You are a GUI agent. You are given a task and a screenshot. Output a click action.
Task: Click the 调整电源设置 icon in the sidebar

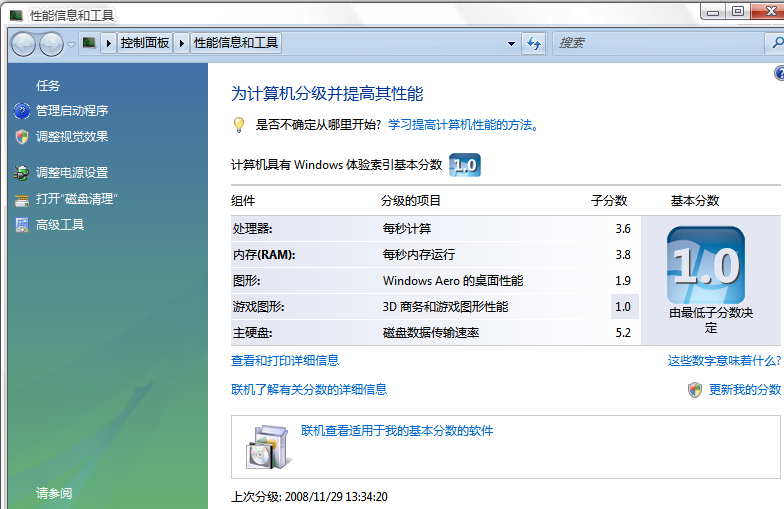point(22,173)
